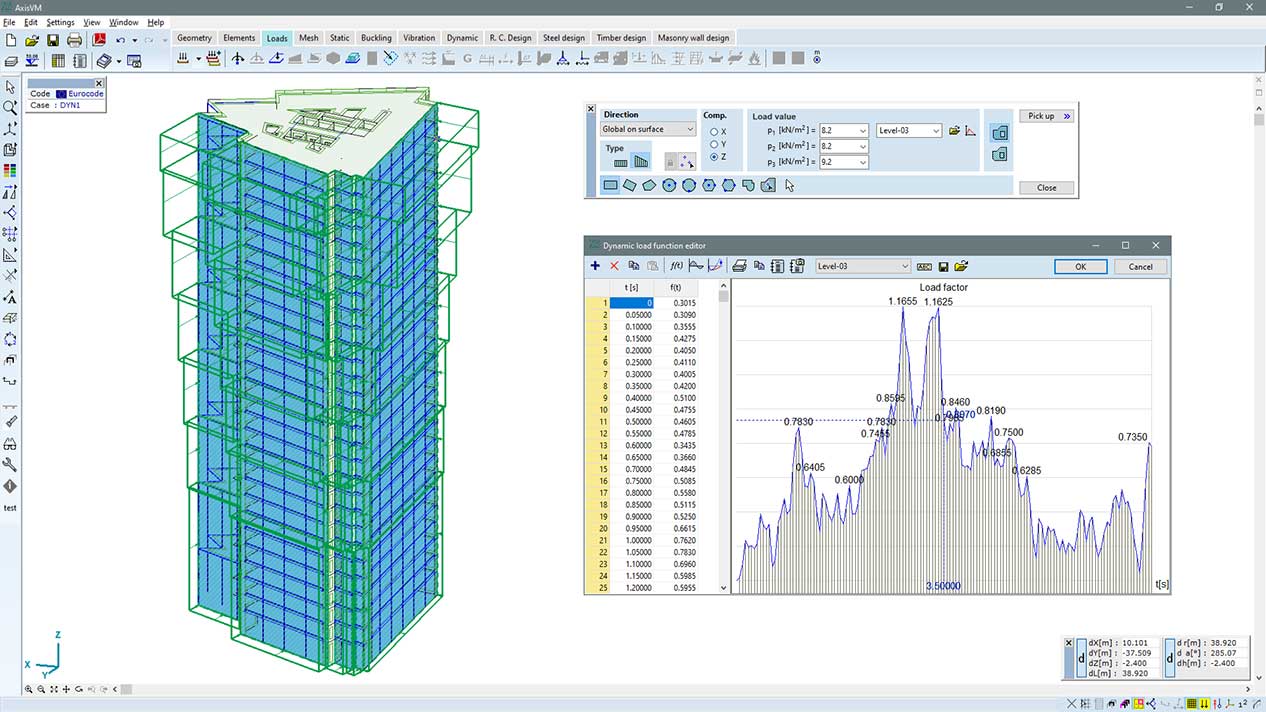Activate the Zoom magnifier tool in left sidebar
This screenshot has height=712, width=1266.
10,108
